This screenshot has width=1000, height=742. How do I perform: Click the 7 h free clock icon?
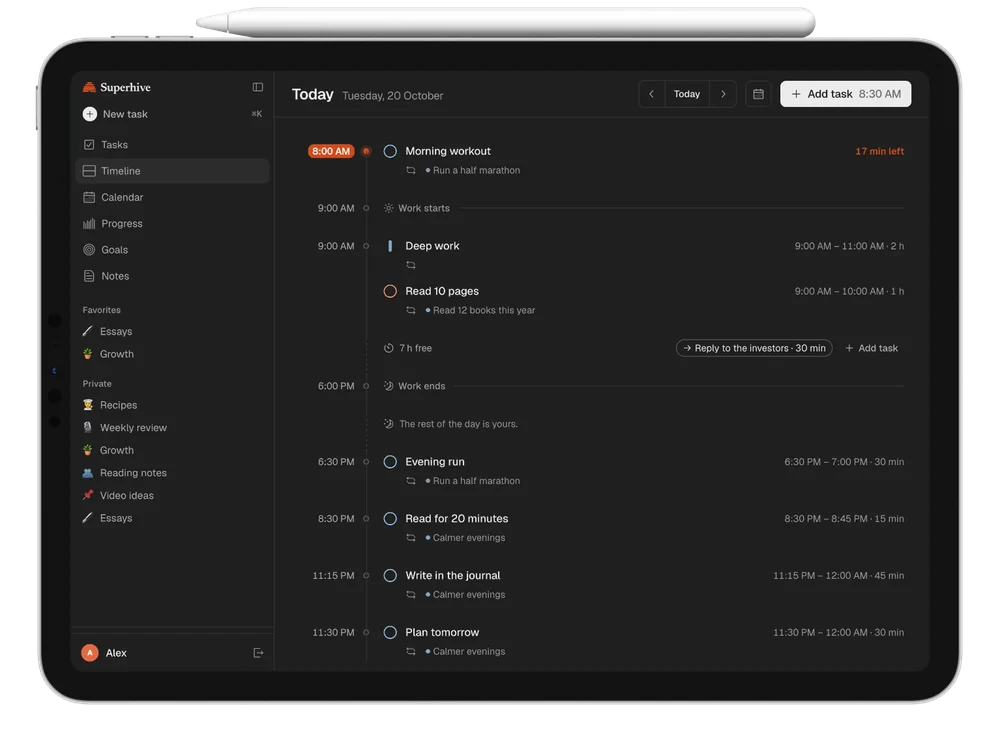pyautogui.click(x=388, y=348)
